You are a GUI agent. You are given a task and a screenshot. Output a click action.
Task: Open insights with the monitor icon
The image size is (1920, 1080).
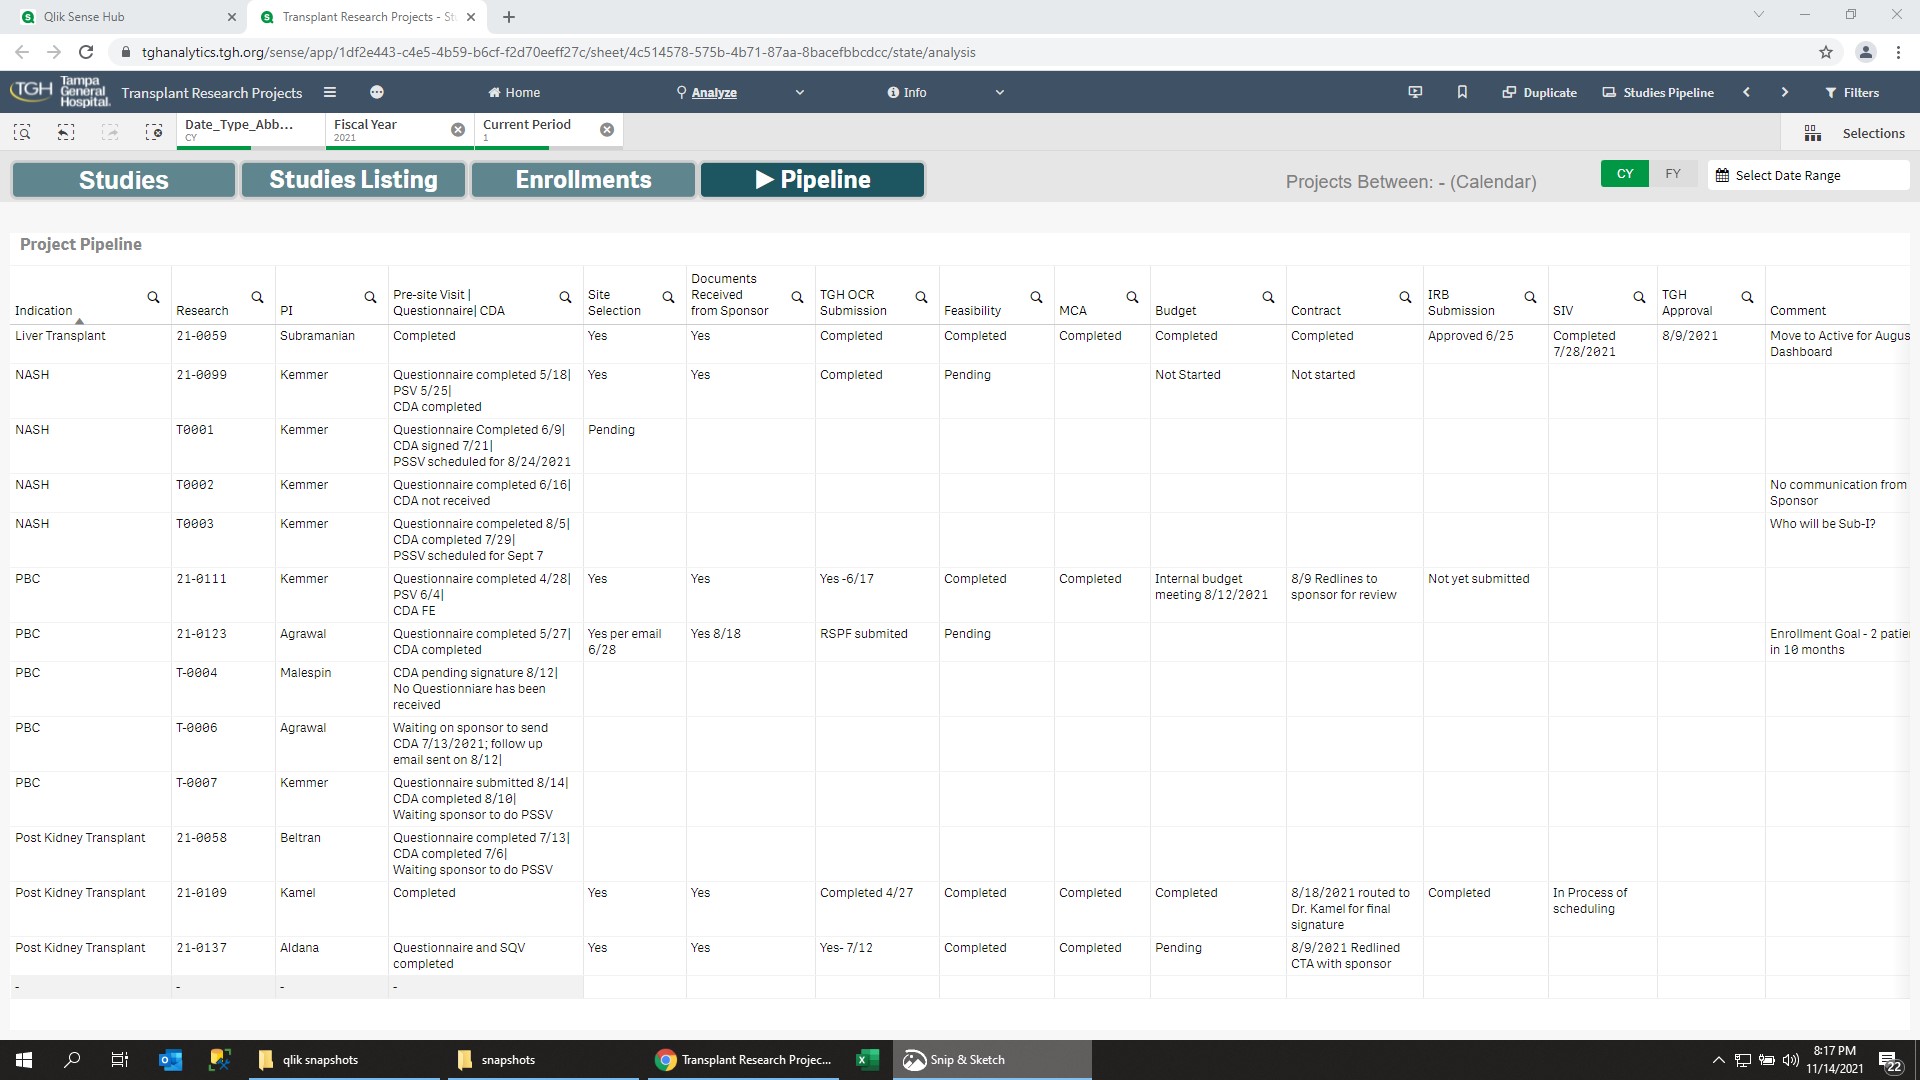[x=1414, y=91]
